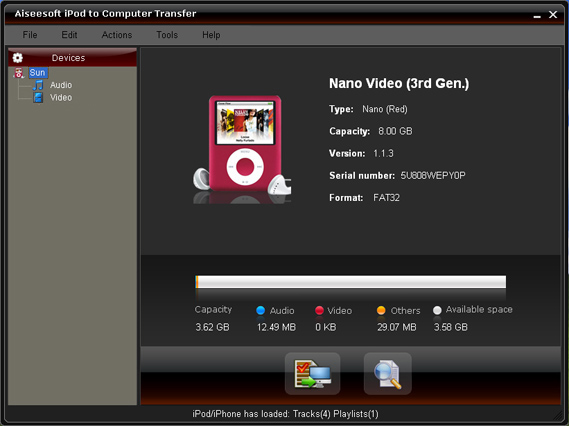569x426 pixels.
Task: Click the Devices gear icon
Action: (x=17, y=58)
